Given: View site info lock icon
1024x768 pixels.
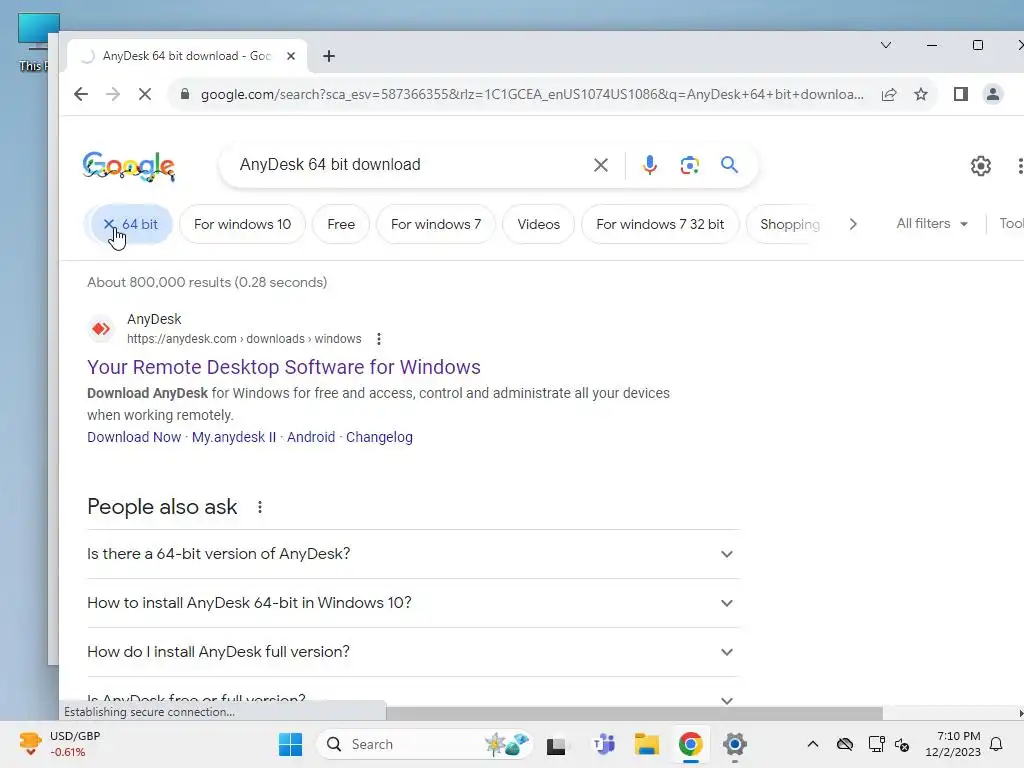Looking at the screenshot, I should click(185, 94).
